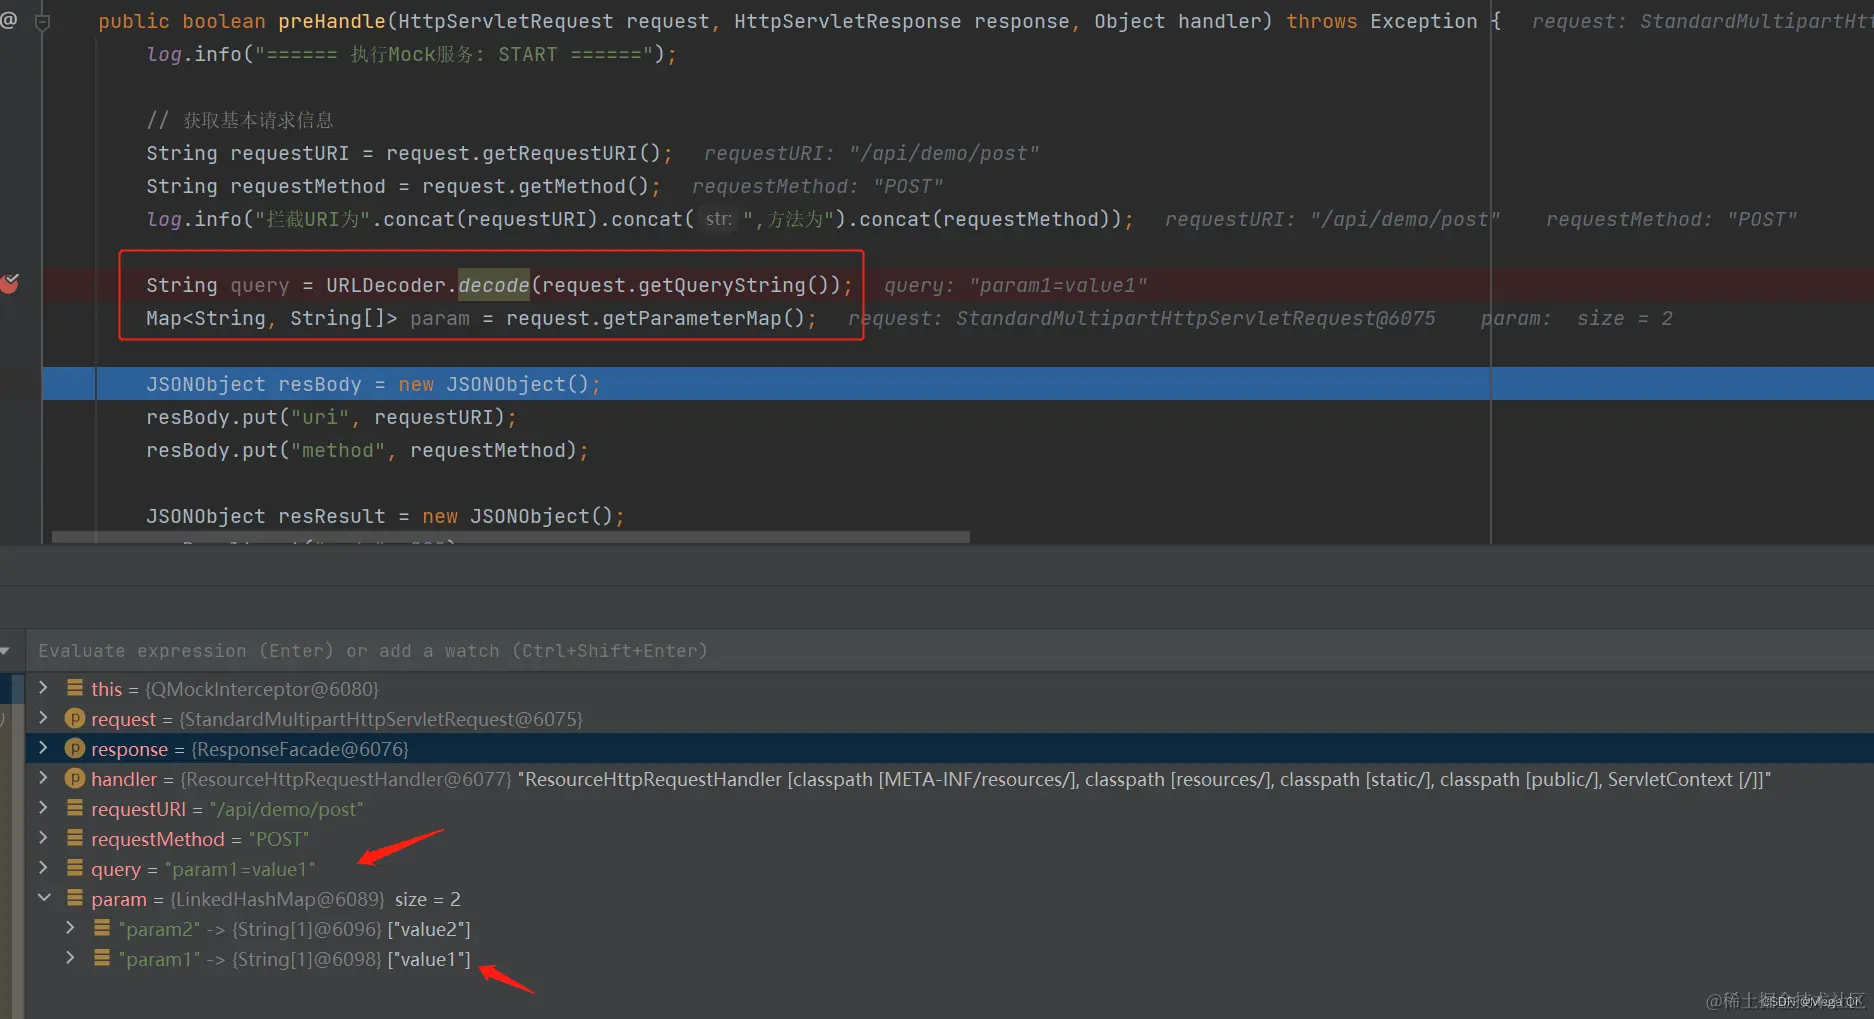Click the current line 'JSONObject resBody' statement

point(373,384)
